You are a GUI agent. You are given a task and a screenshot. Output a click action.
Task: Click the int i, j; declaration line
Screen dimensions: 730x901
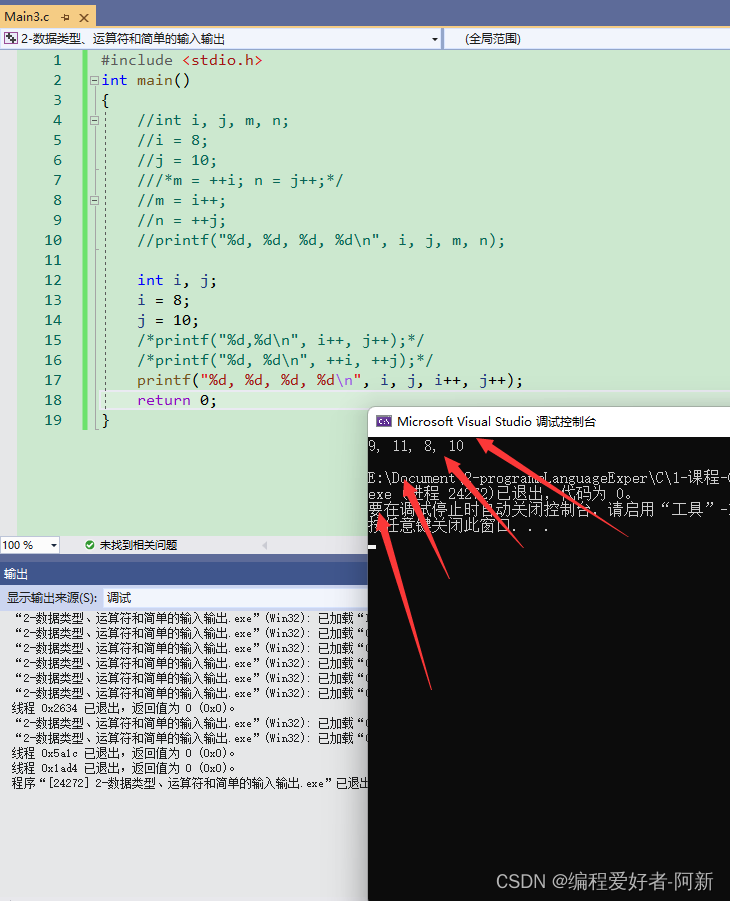click(x=177, y=280)
